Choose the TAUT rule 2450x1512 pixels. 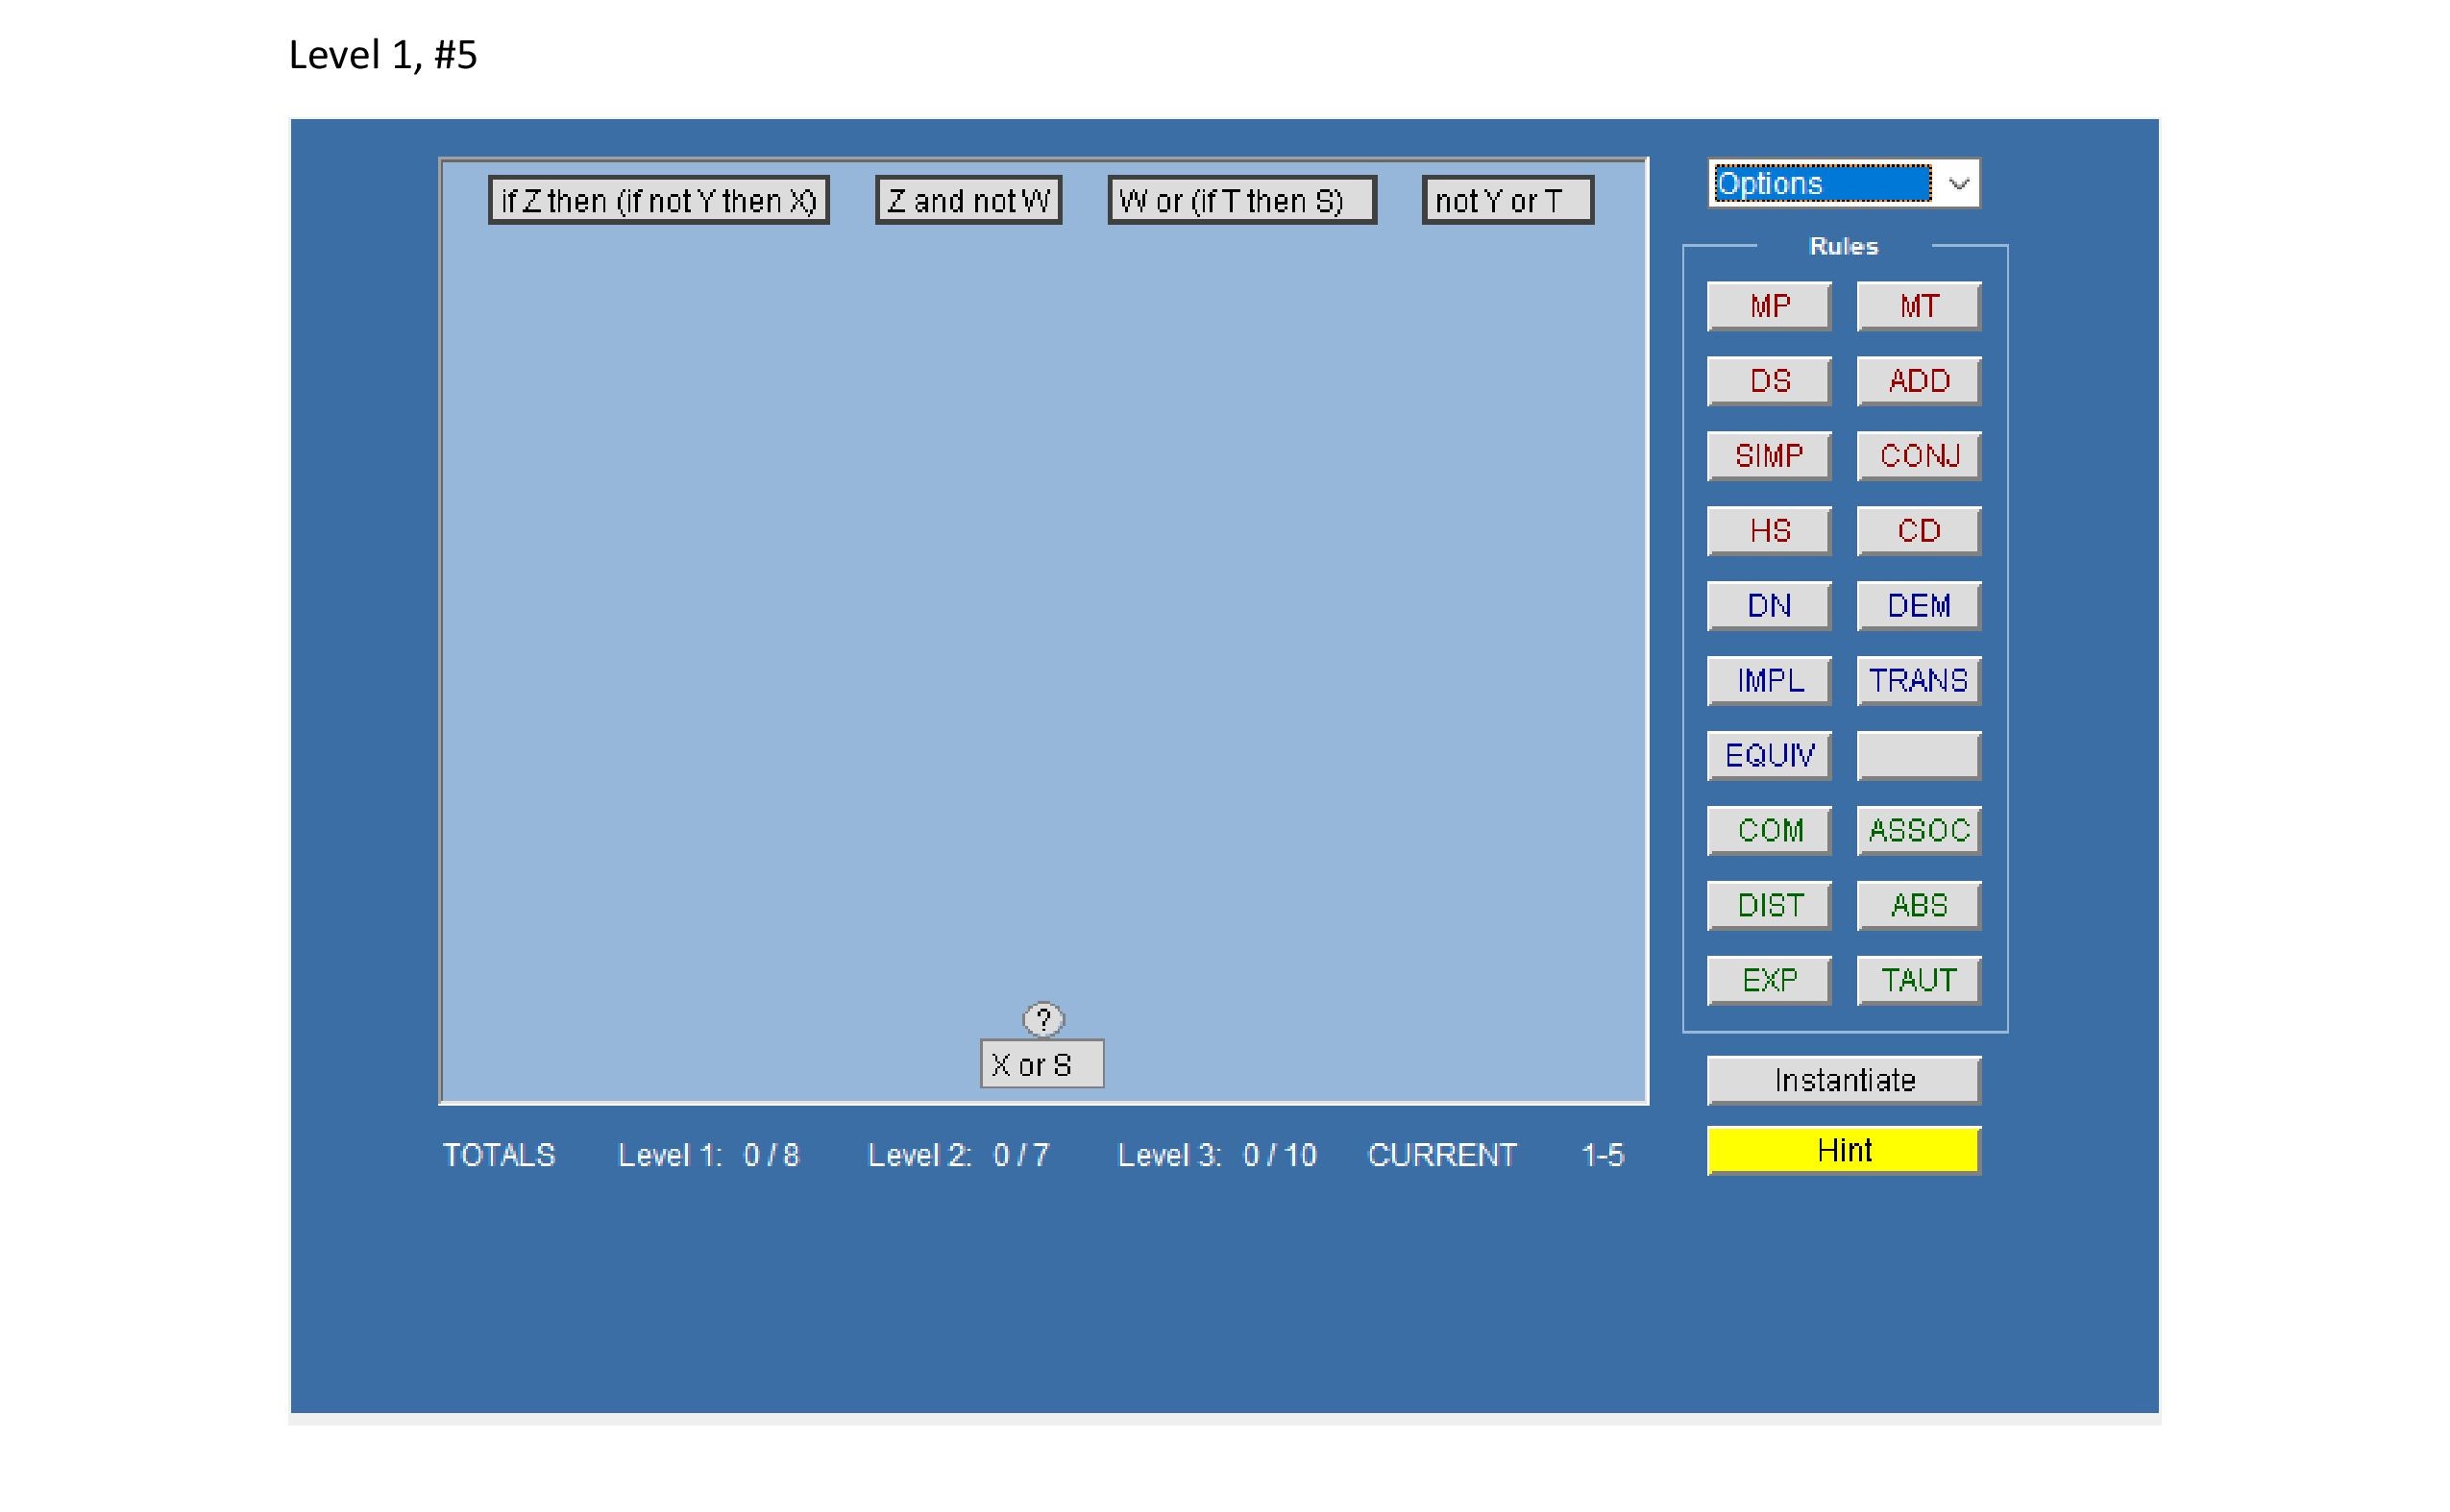pyautogui.click(x=1917, y=980)
